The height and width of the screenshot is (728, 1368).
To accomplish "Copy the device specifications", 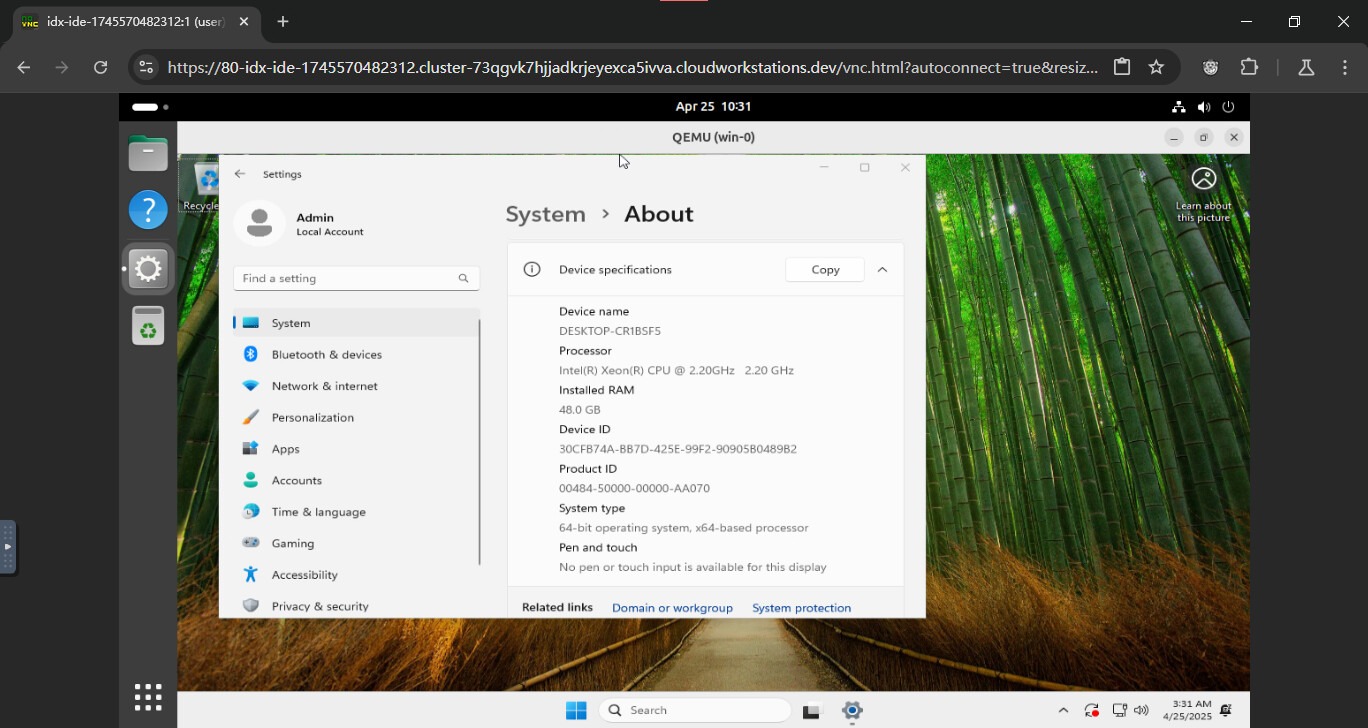I will click(x=825, y=270).
